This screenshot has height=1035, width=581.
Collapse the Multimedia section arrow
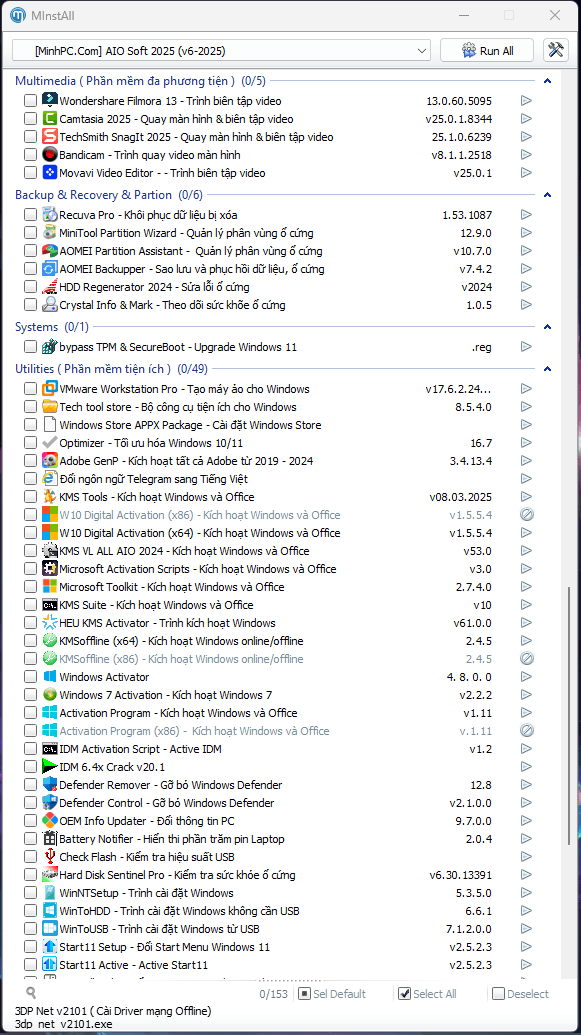pos(547,81)
